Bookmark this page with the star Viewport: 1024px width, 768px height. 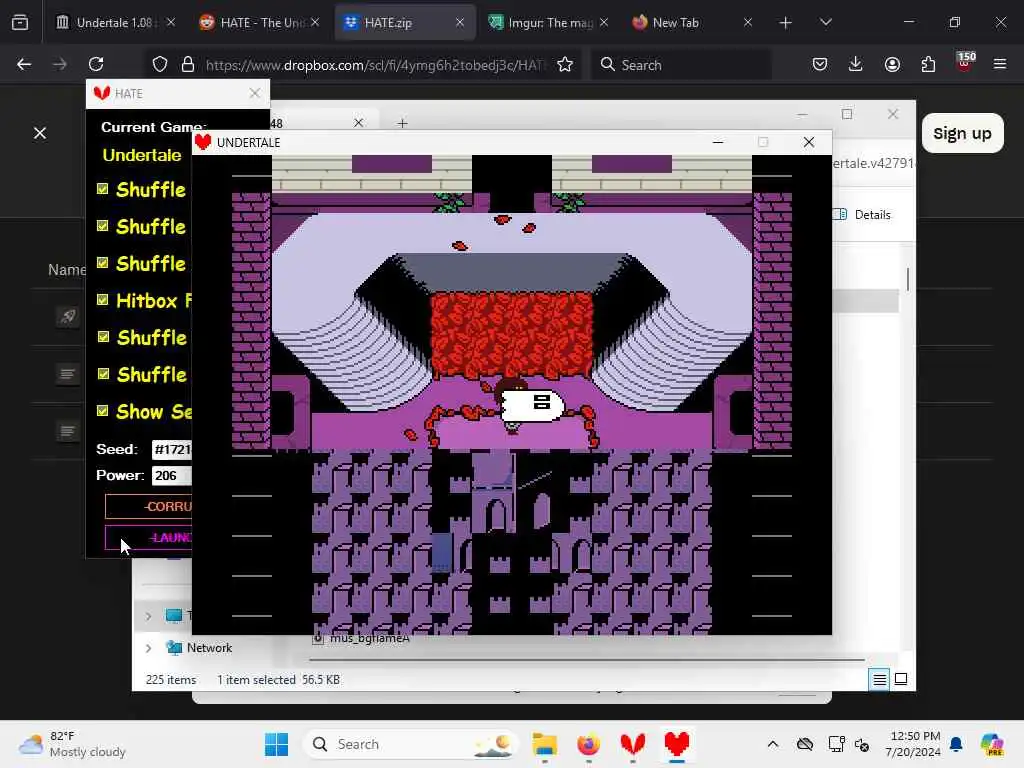[565, 65]
